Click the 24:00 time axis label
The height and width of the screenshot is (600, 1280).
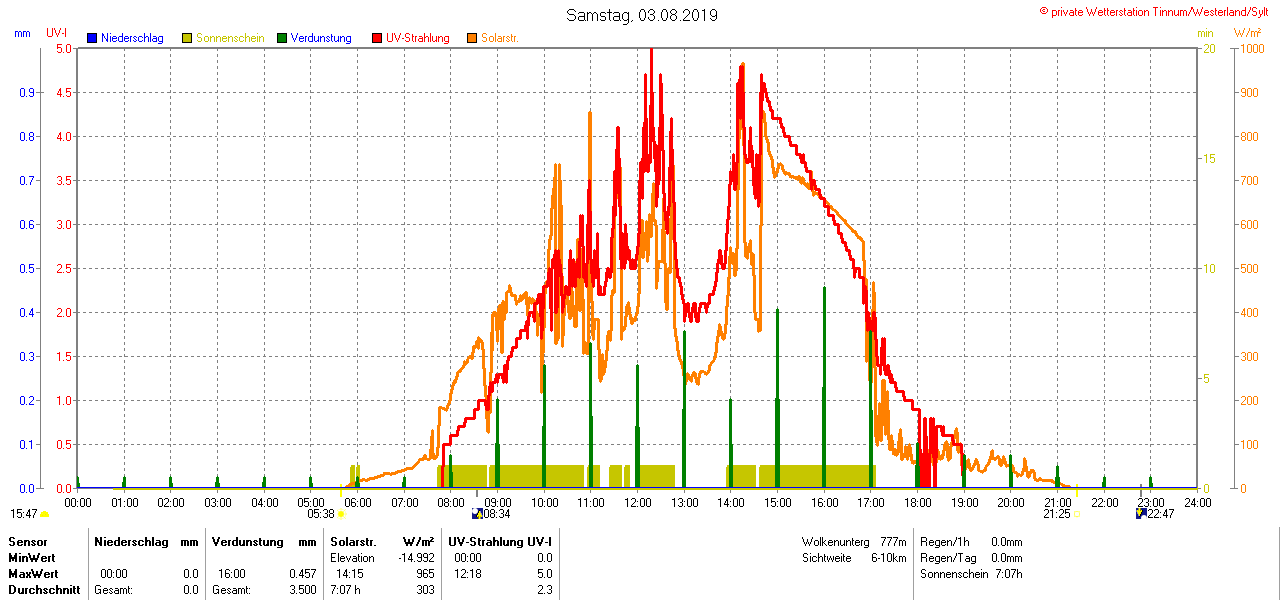coord(1196,502)
